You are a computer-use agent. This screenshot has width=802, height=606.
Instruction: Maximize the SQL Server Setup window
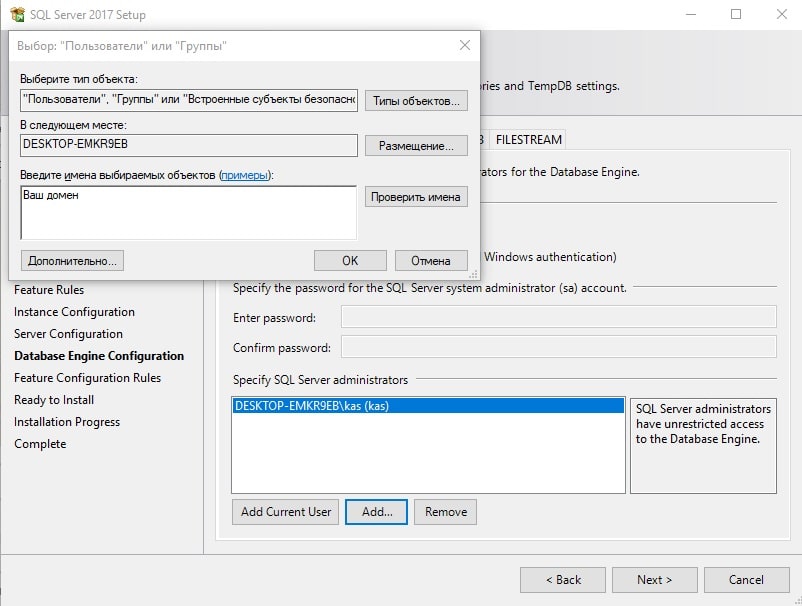point(736,14)
